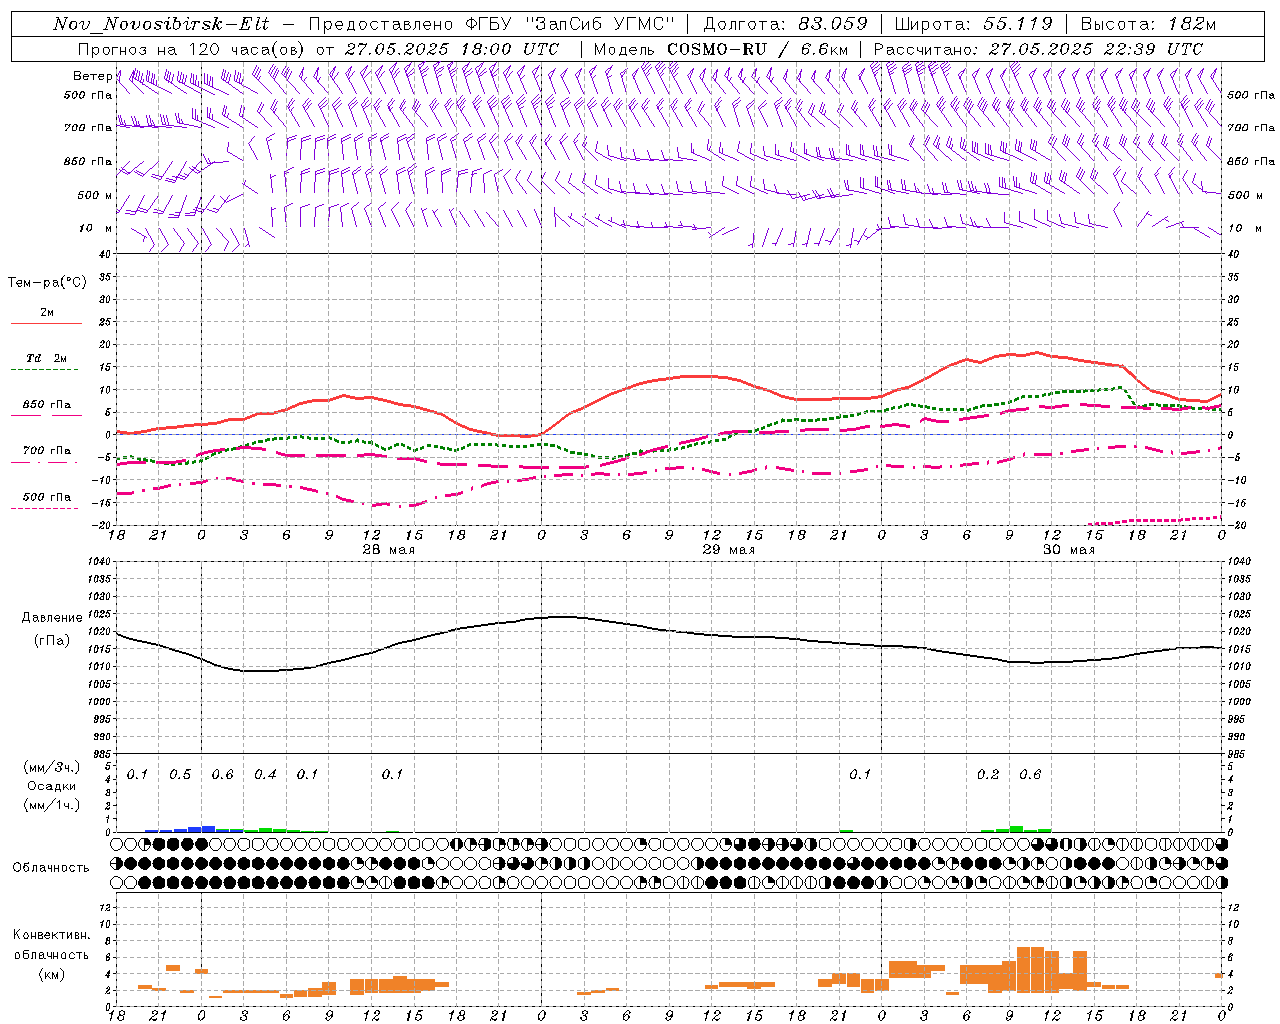
Task: Click the Тем-ра(°C) panel label
Action: point(47,283)
